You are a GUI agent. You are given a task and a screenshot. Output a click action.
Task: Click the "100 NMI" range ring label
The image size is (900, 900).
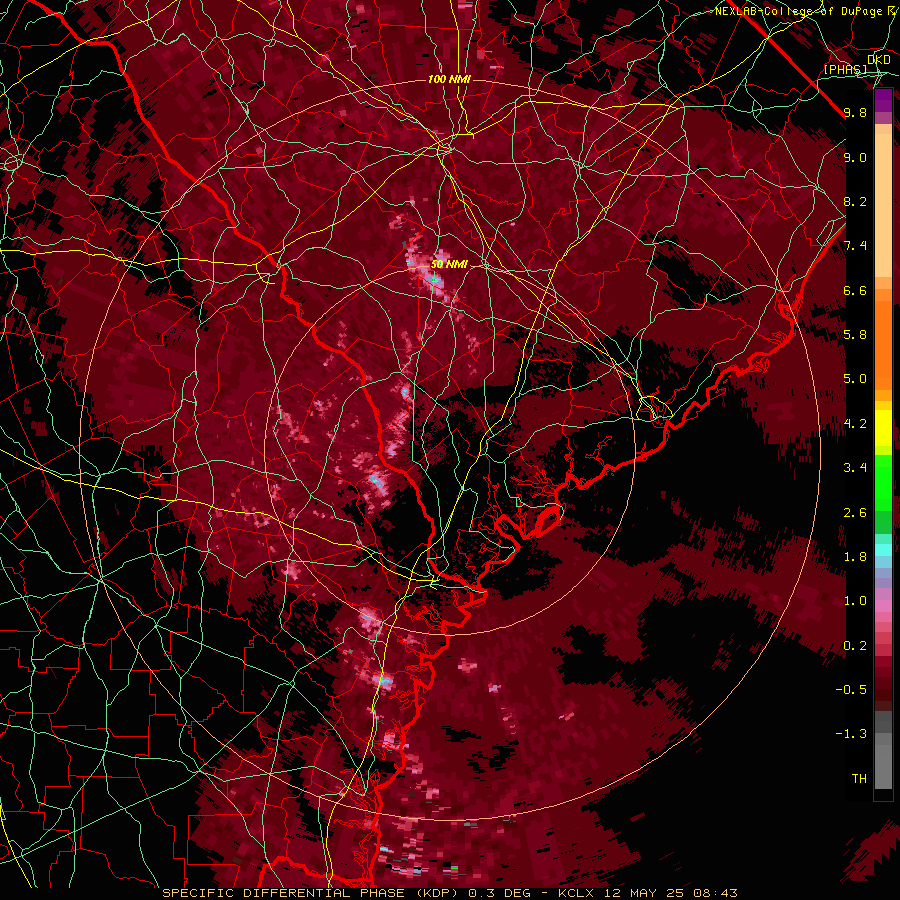[449, 79]
